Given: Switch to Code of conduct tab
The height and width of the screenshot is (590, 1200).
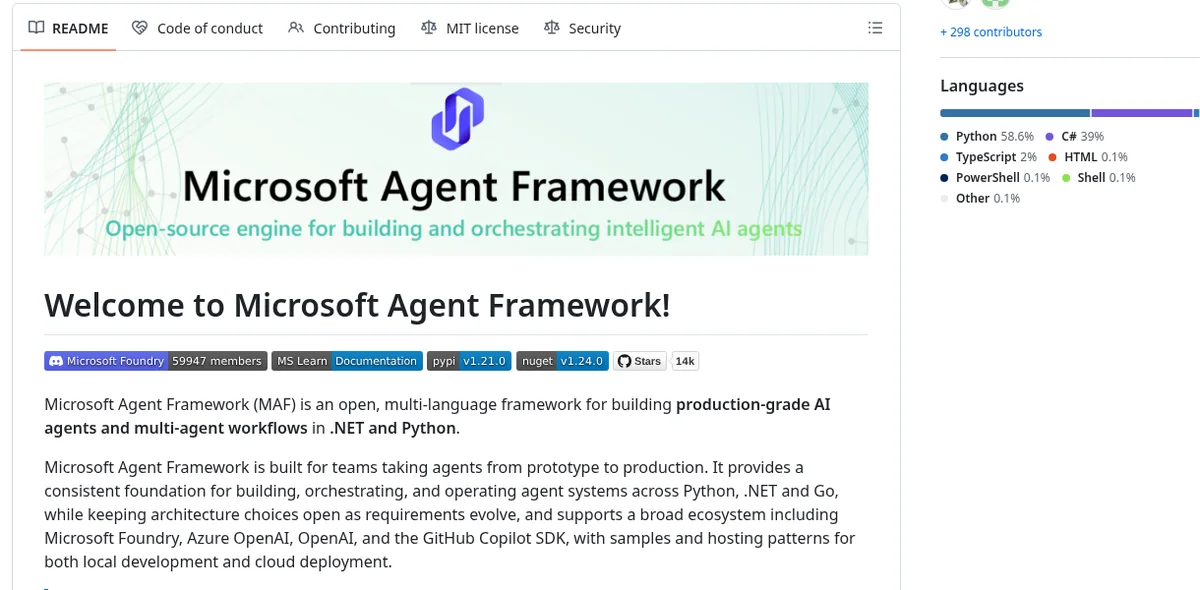Looking at the screenshot, I should [197, 28].
